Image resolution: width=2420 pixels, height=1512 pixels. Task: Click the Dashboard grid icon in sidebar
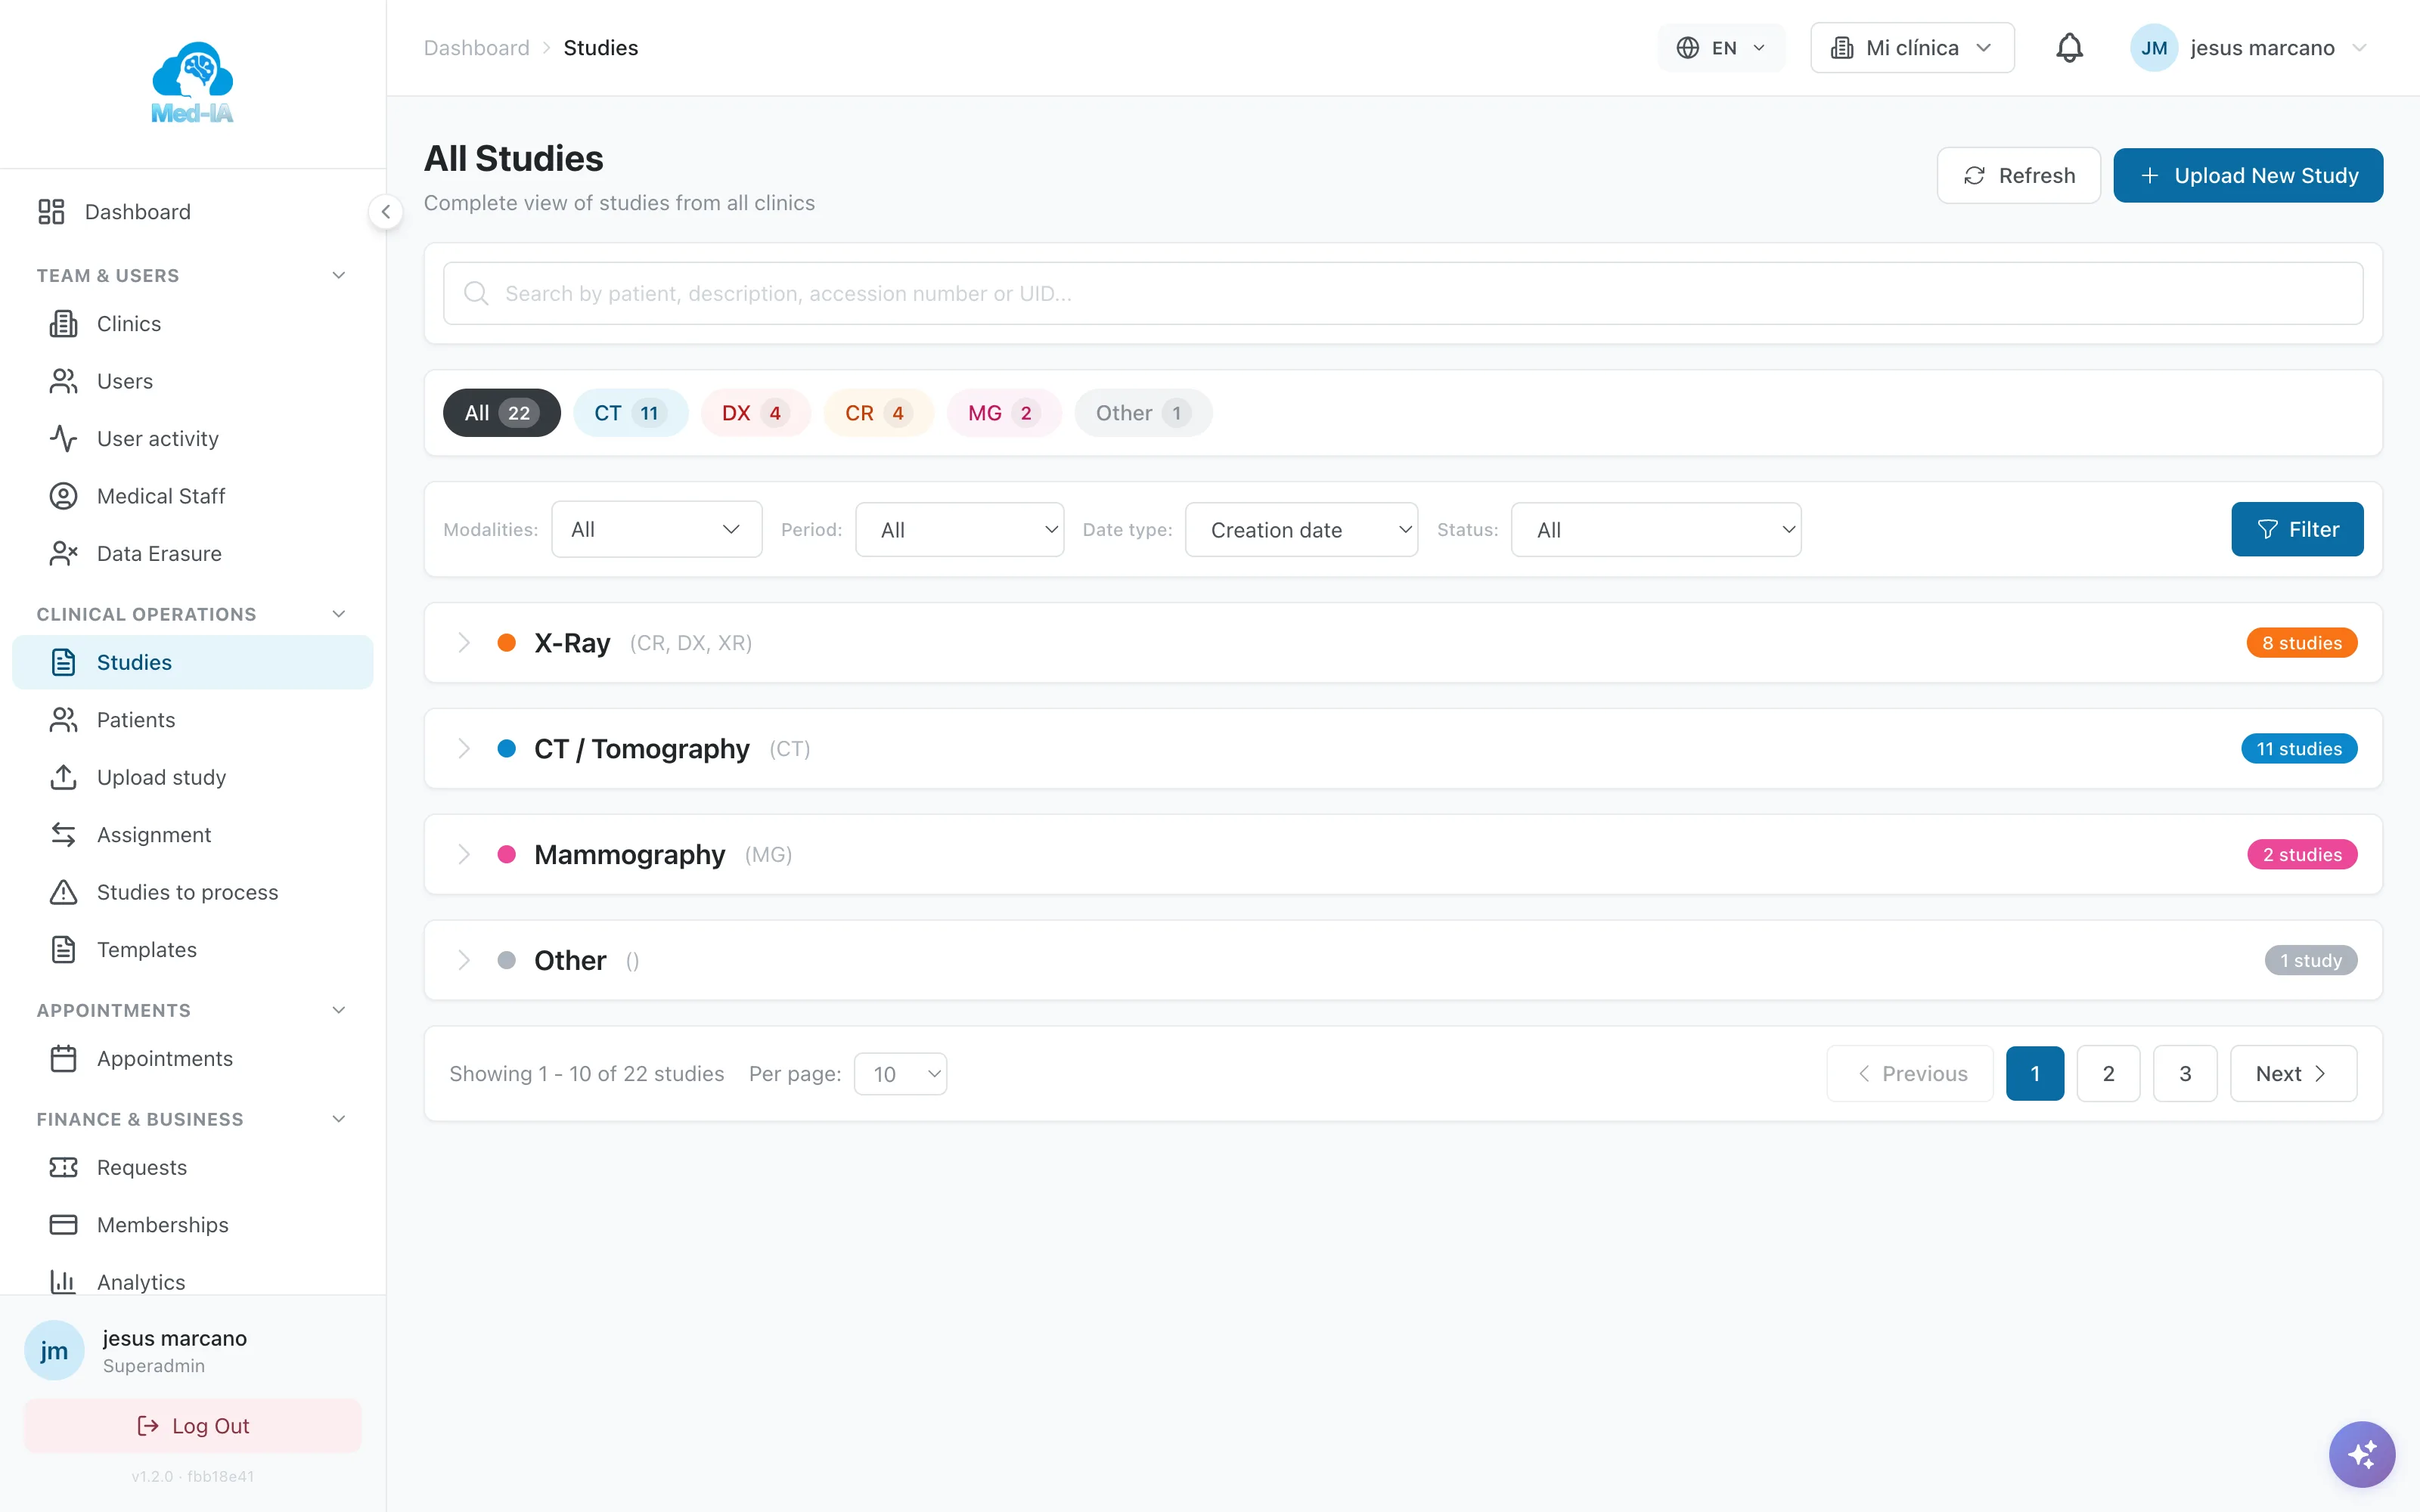point(51,212)
